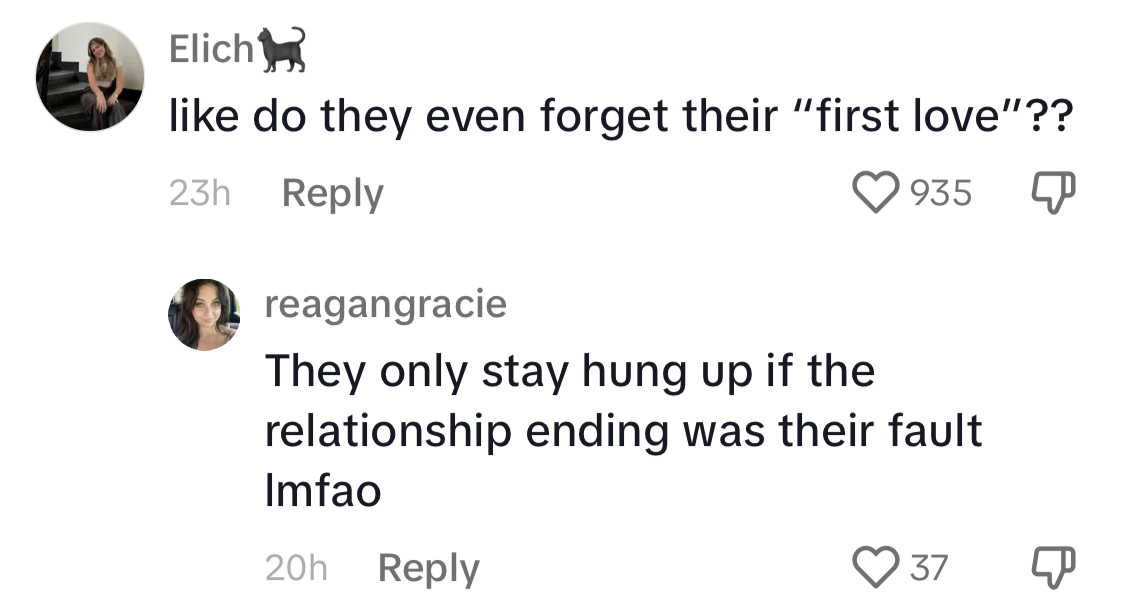
Task: Open Elich's profile picture
Action: click(x=90, y=77)
